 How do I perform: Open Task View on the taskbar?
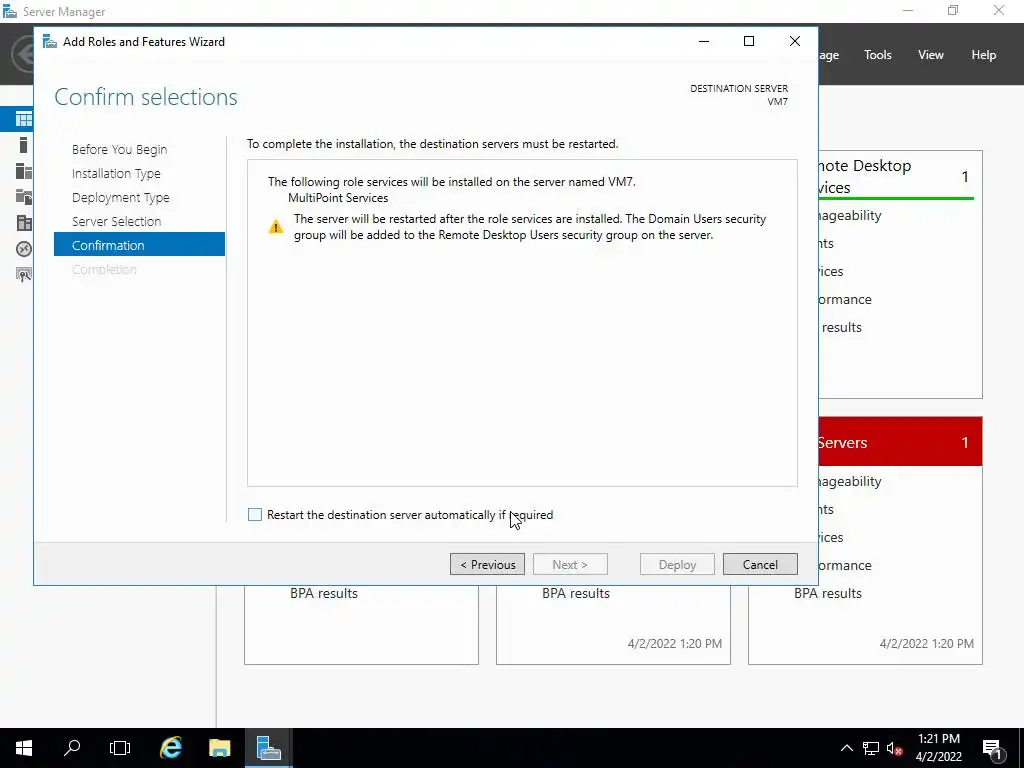[120, 748]
